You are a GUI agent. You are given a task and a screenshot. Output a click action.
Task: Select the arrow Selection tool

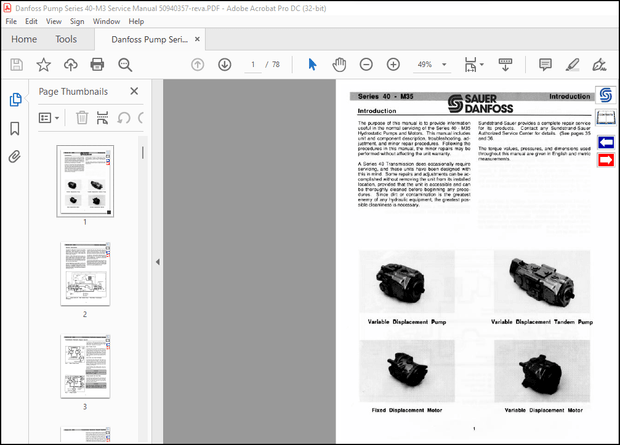(312, 64)
